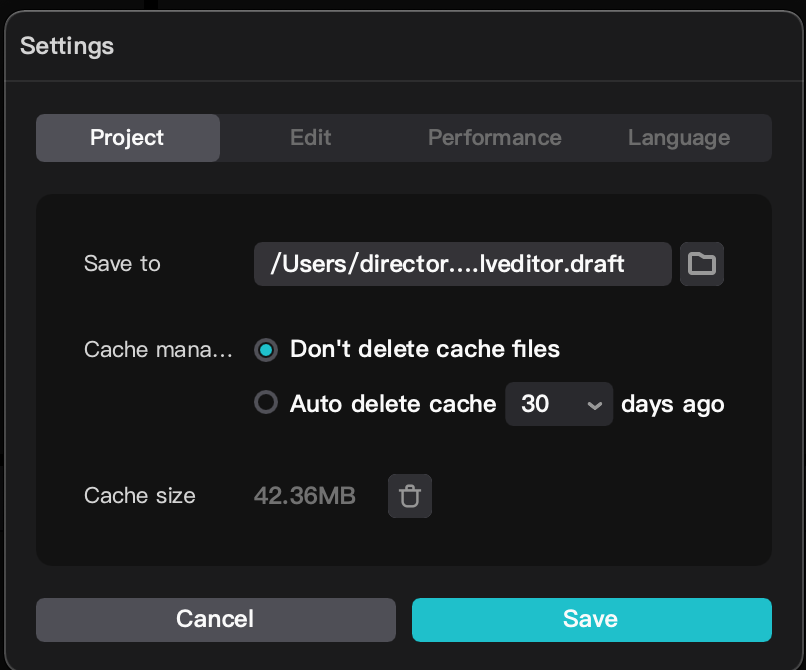Viewport: 806px width, 670px height.
Task: Open the folder browser for save location
Action: (x=702, y=264)
